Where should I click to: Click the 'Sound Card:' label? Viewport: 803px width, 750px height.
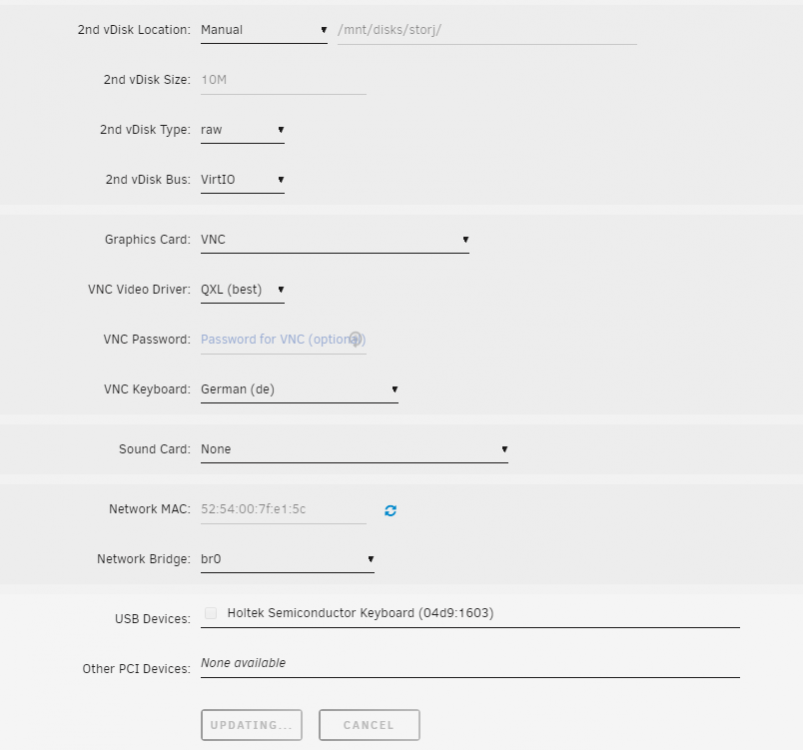point(155,449)
